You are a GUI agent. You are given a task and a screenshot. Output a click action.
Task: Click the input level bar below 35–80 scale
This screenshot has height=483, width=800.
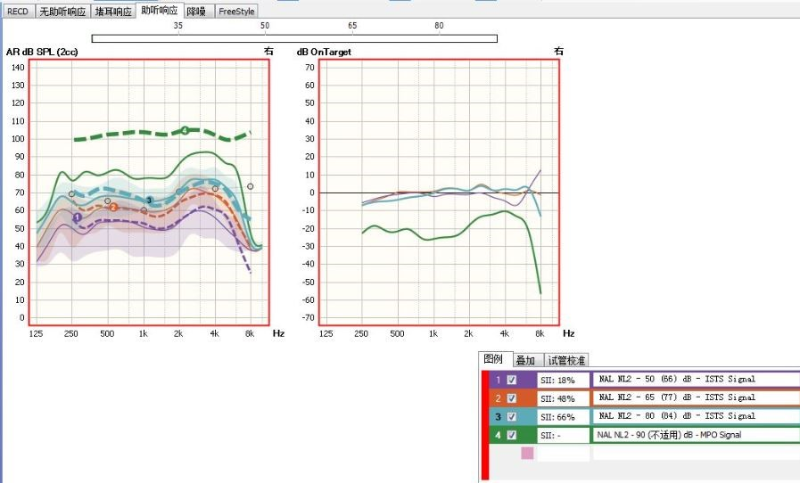294,39
